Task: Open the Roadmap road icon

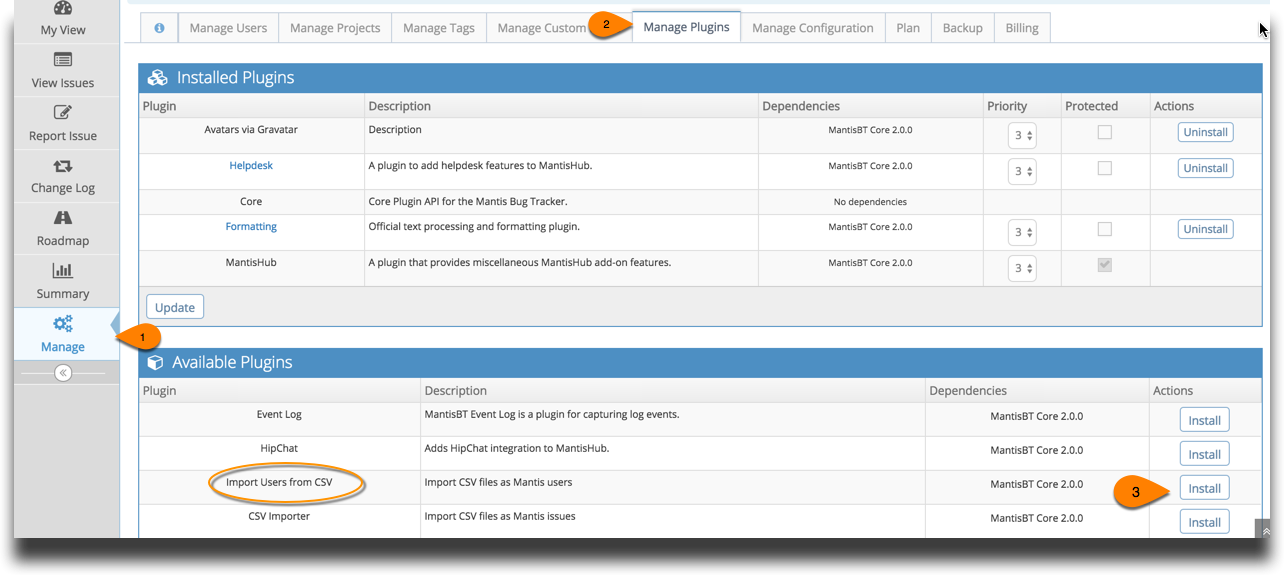Action: coord(63,218)
